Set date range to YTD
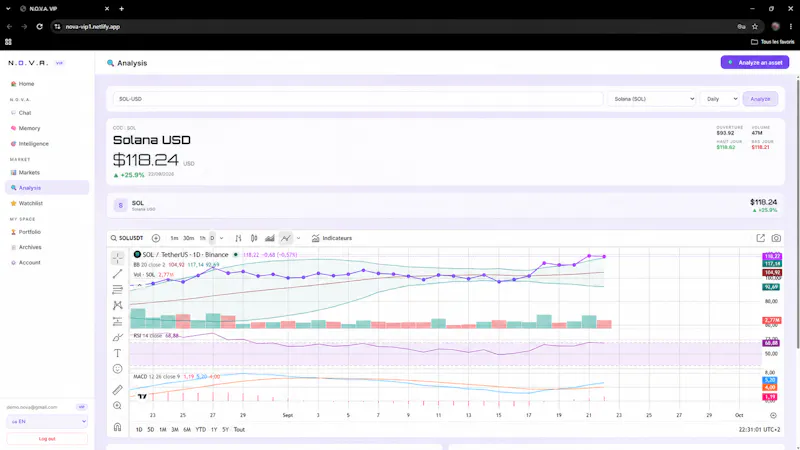The height and width of the screenshot is (450, 800). pyautogui.click(x=201, y=430)
